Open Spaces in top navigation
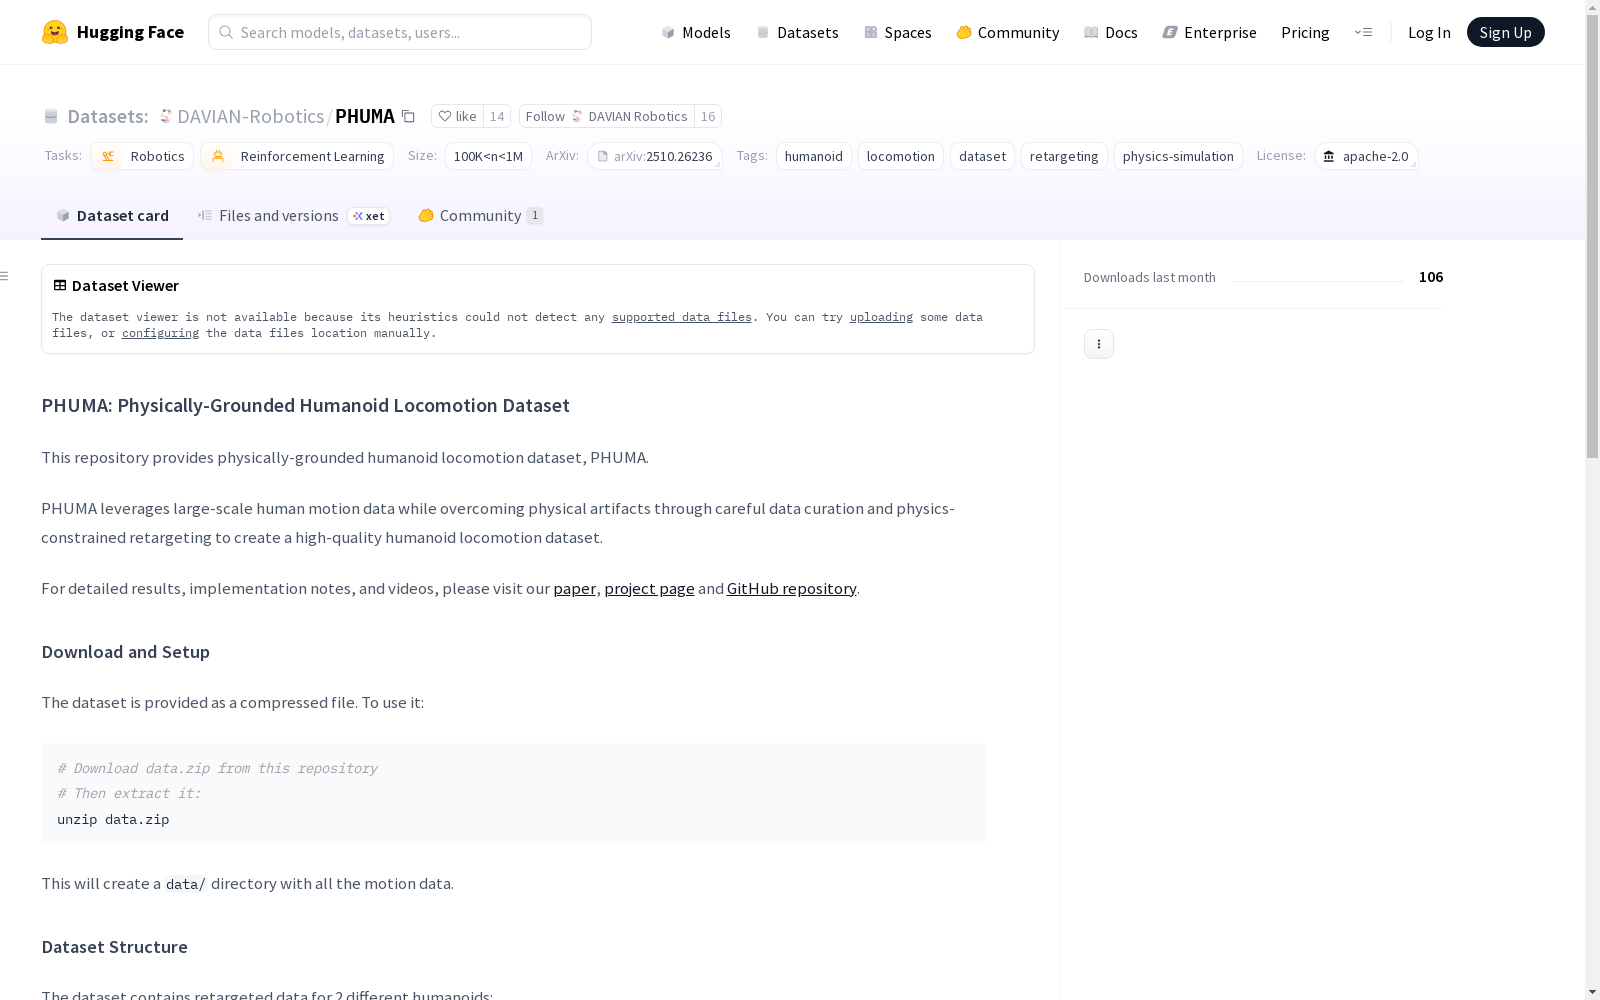 (898, 32)
